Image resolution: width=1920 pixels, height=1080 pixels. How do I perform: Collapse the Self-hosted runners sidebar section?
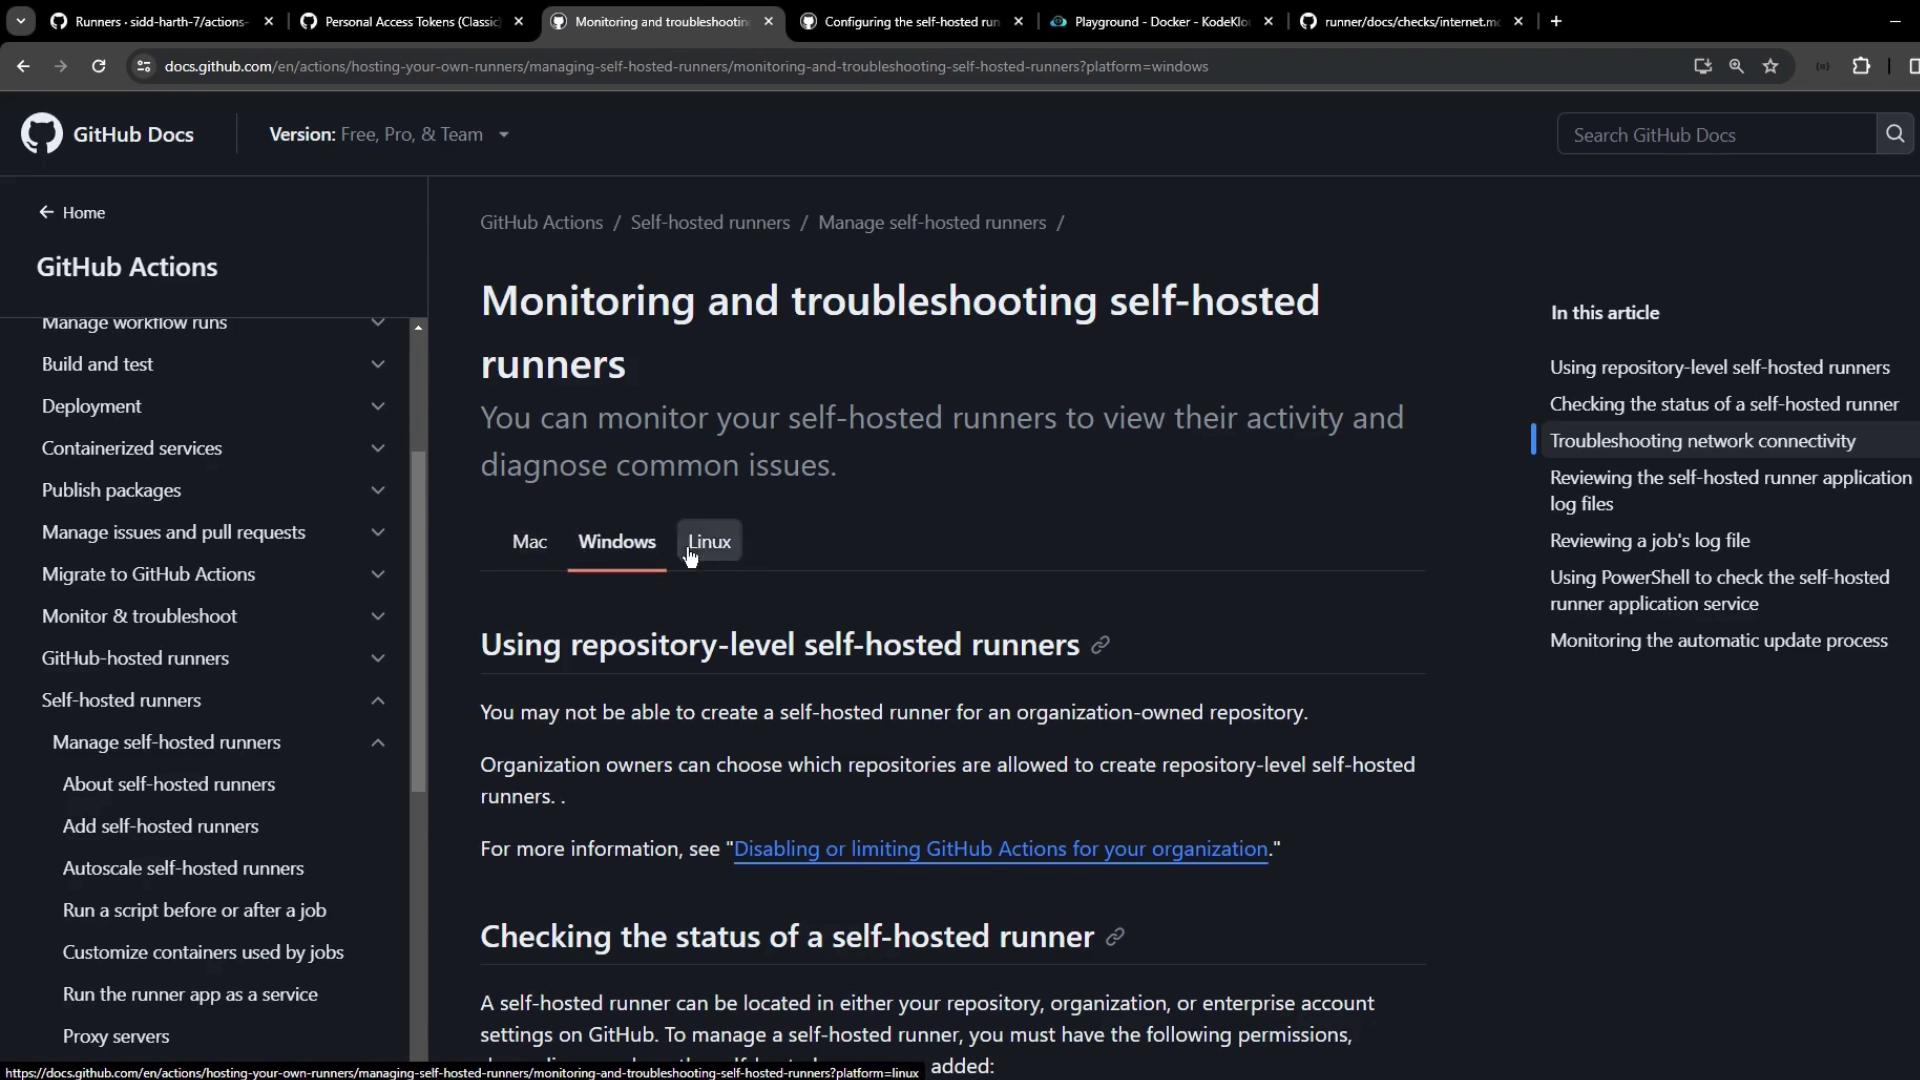(378, 700)
